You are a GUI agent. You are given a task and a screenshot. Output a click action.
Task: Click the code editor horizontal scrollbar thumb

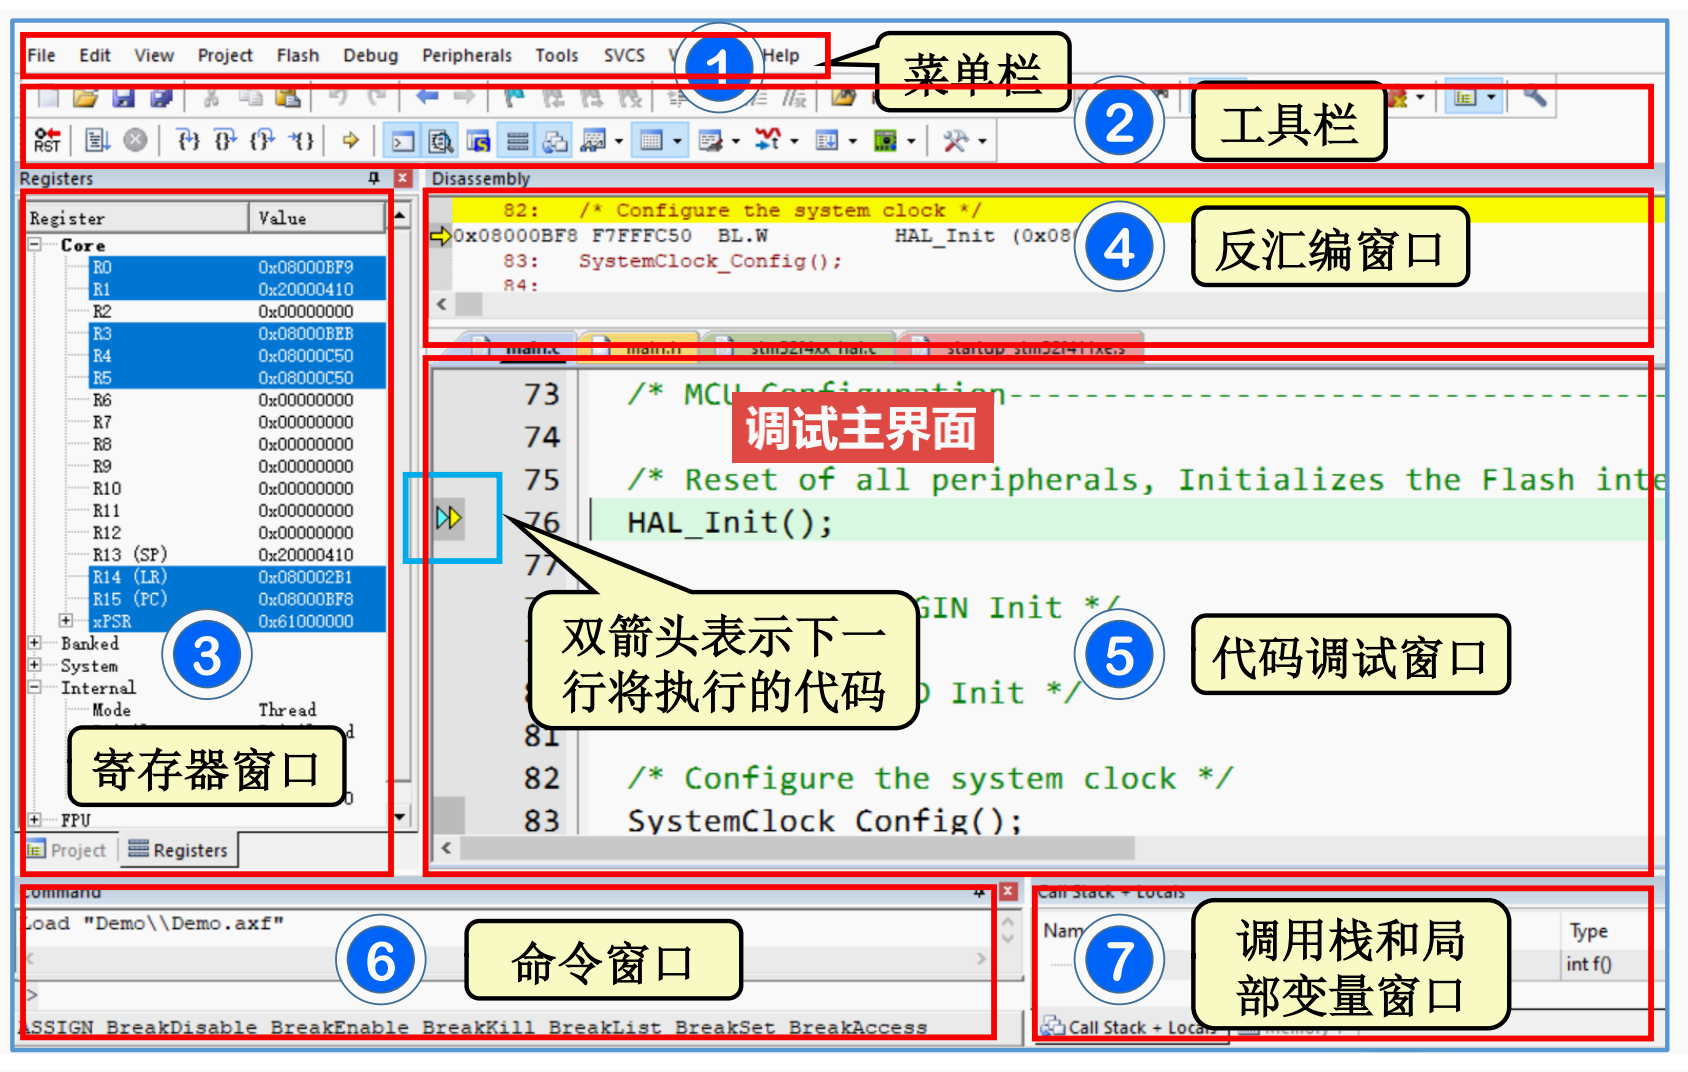coord(797,848)
